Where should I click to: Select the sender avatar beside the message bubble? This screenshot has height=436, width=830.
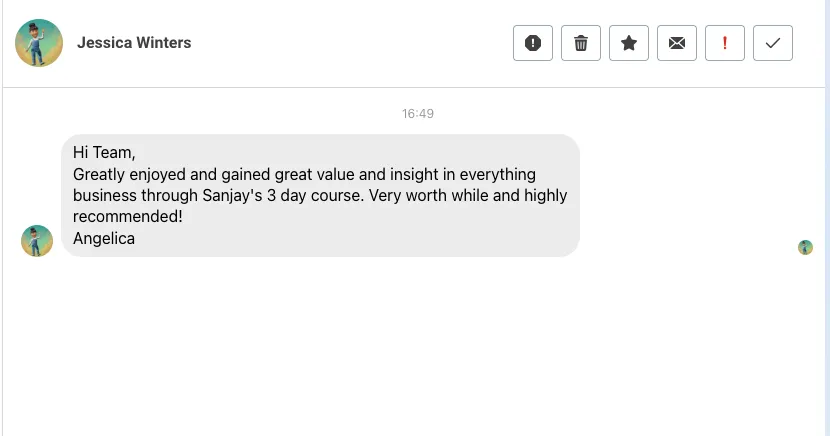pyautogui.click(x=37, y=241)
